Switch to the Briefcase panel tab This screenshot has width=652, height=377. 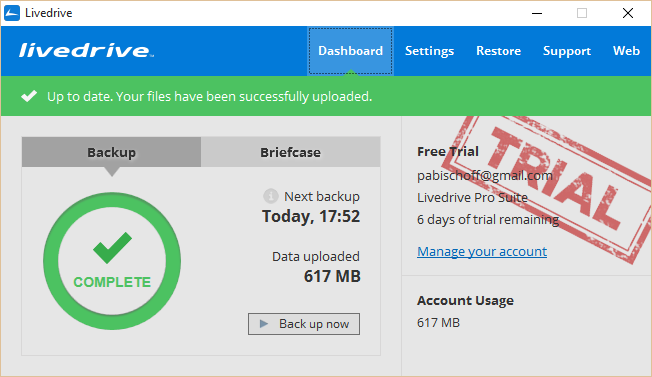[x=290, y=152]
